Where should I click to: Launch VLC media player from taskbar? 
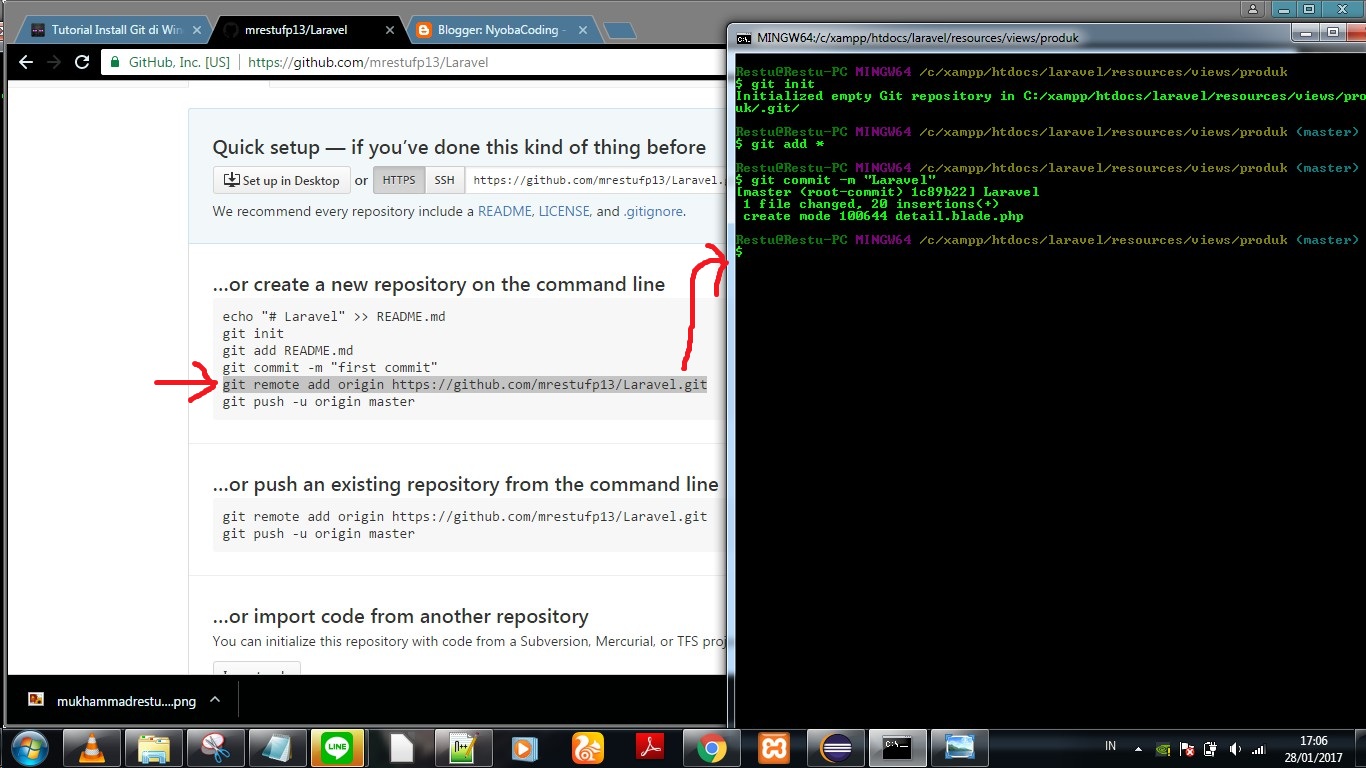point(92,747)
